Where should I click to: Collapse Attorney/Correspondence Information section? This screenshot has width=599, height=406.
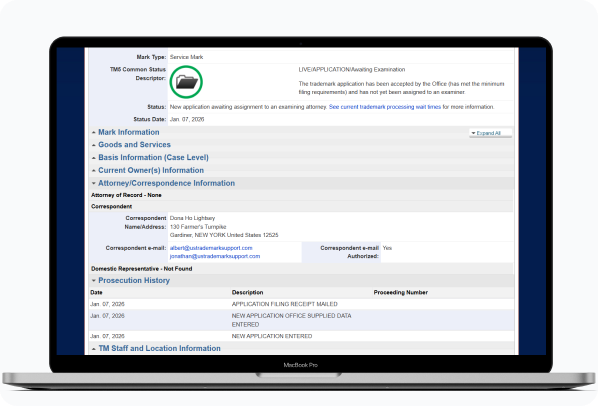(x=167, y=183)
